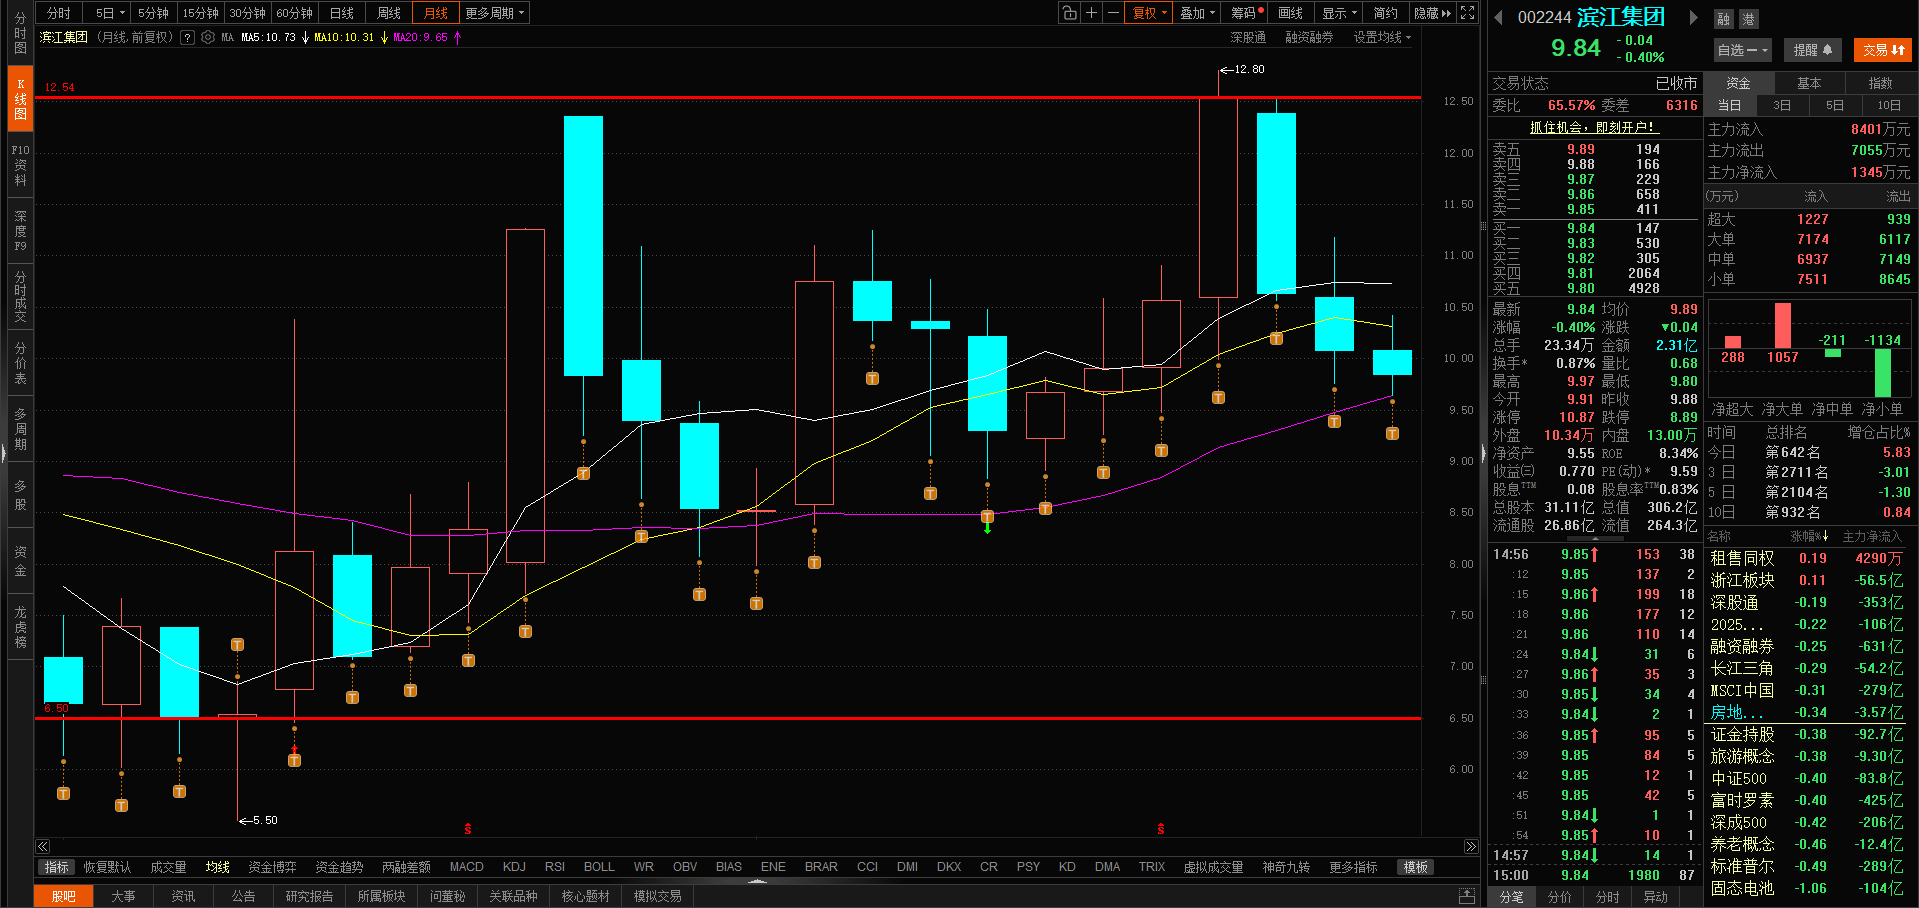1919x908 pixels.
Task: Click the 融 margin badge
Action: pyautogui.click(x=1723, y=19)
